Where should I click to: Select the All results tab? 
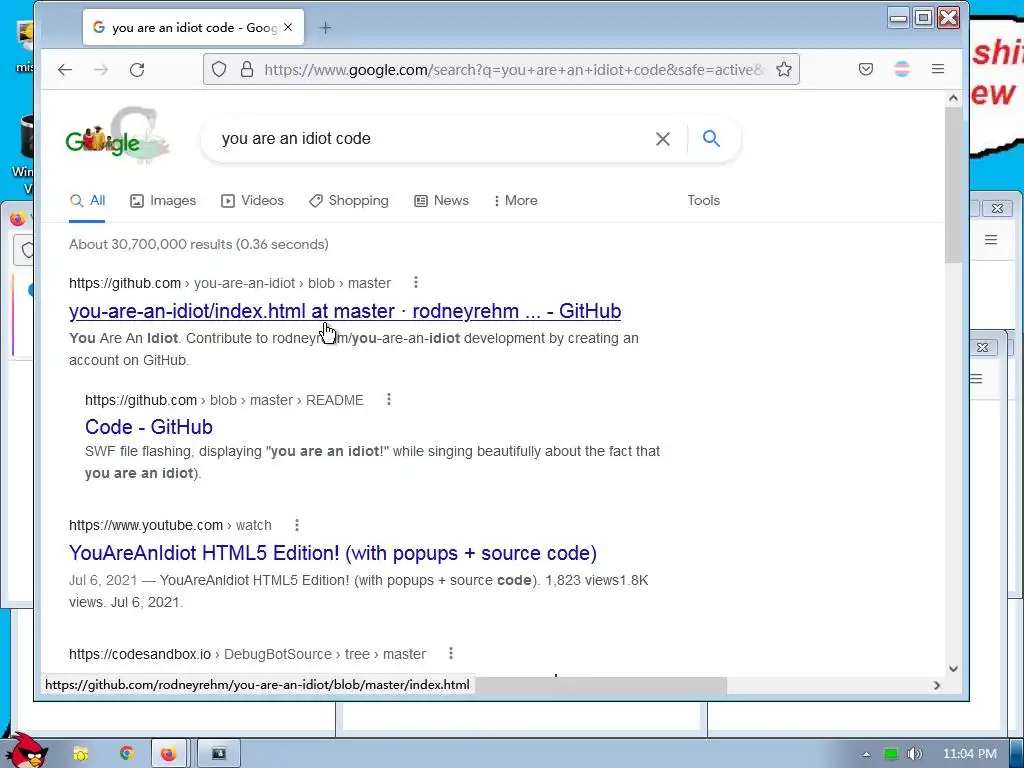click(x=88, y=200)
